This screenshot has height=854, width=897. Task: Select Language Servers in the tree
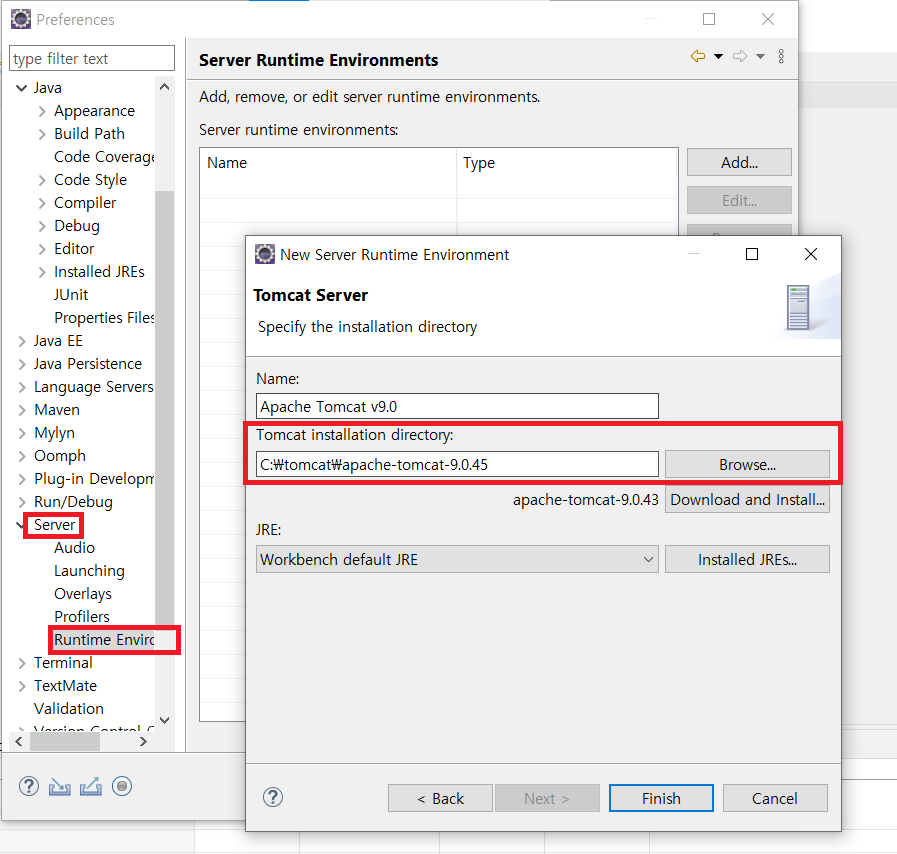coord(94,387)
